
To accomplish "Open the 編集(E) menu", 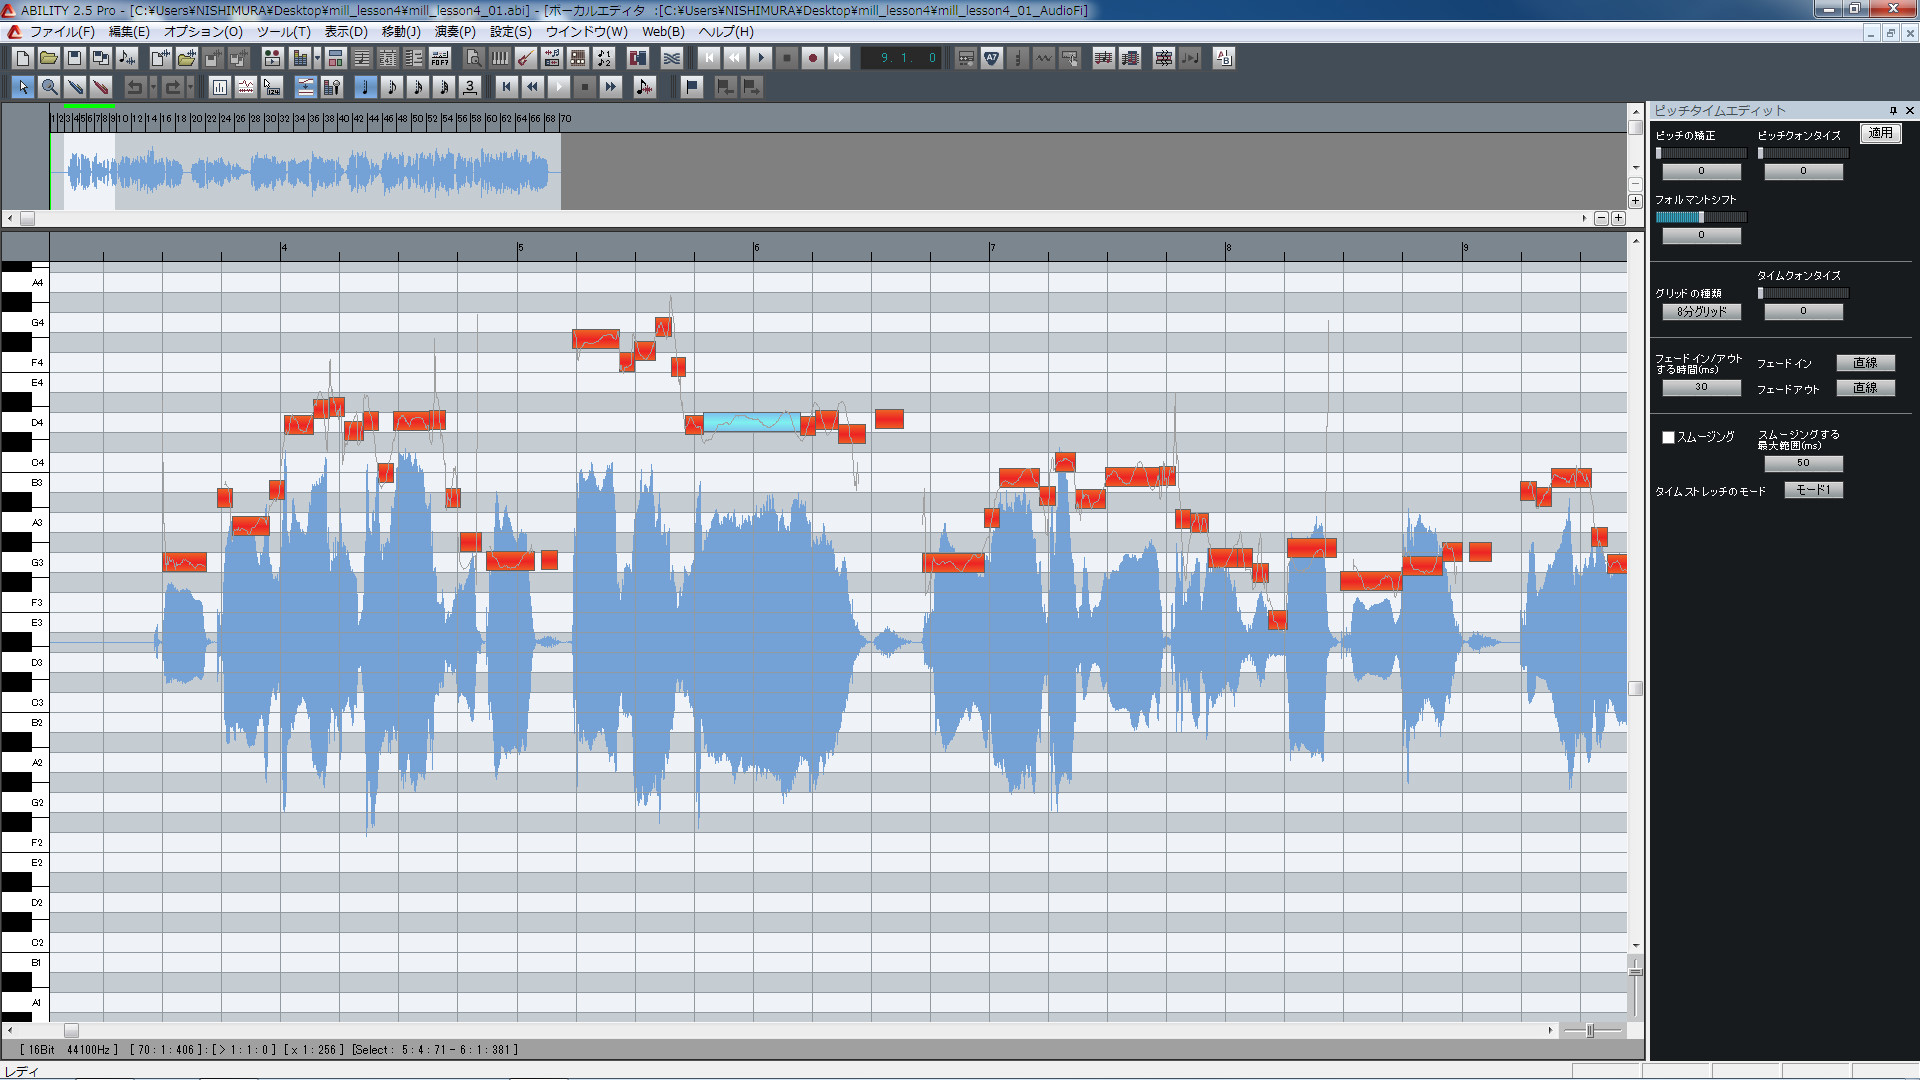I will (x=129, y=32).
